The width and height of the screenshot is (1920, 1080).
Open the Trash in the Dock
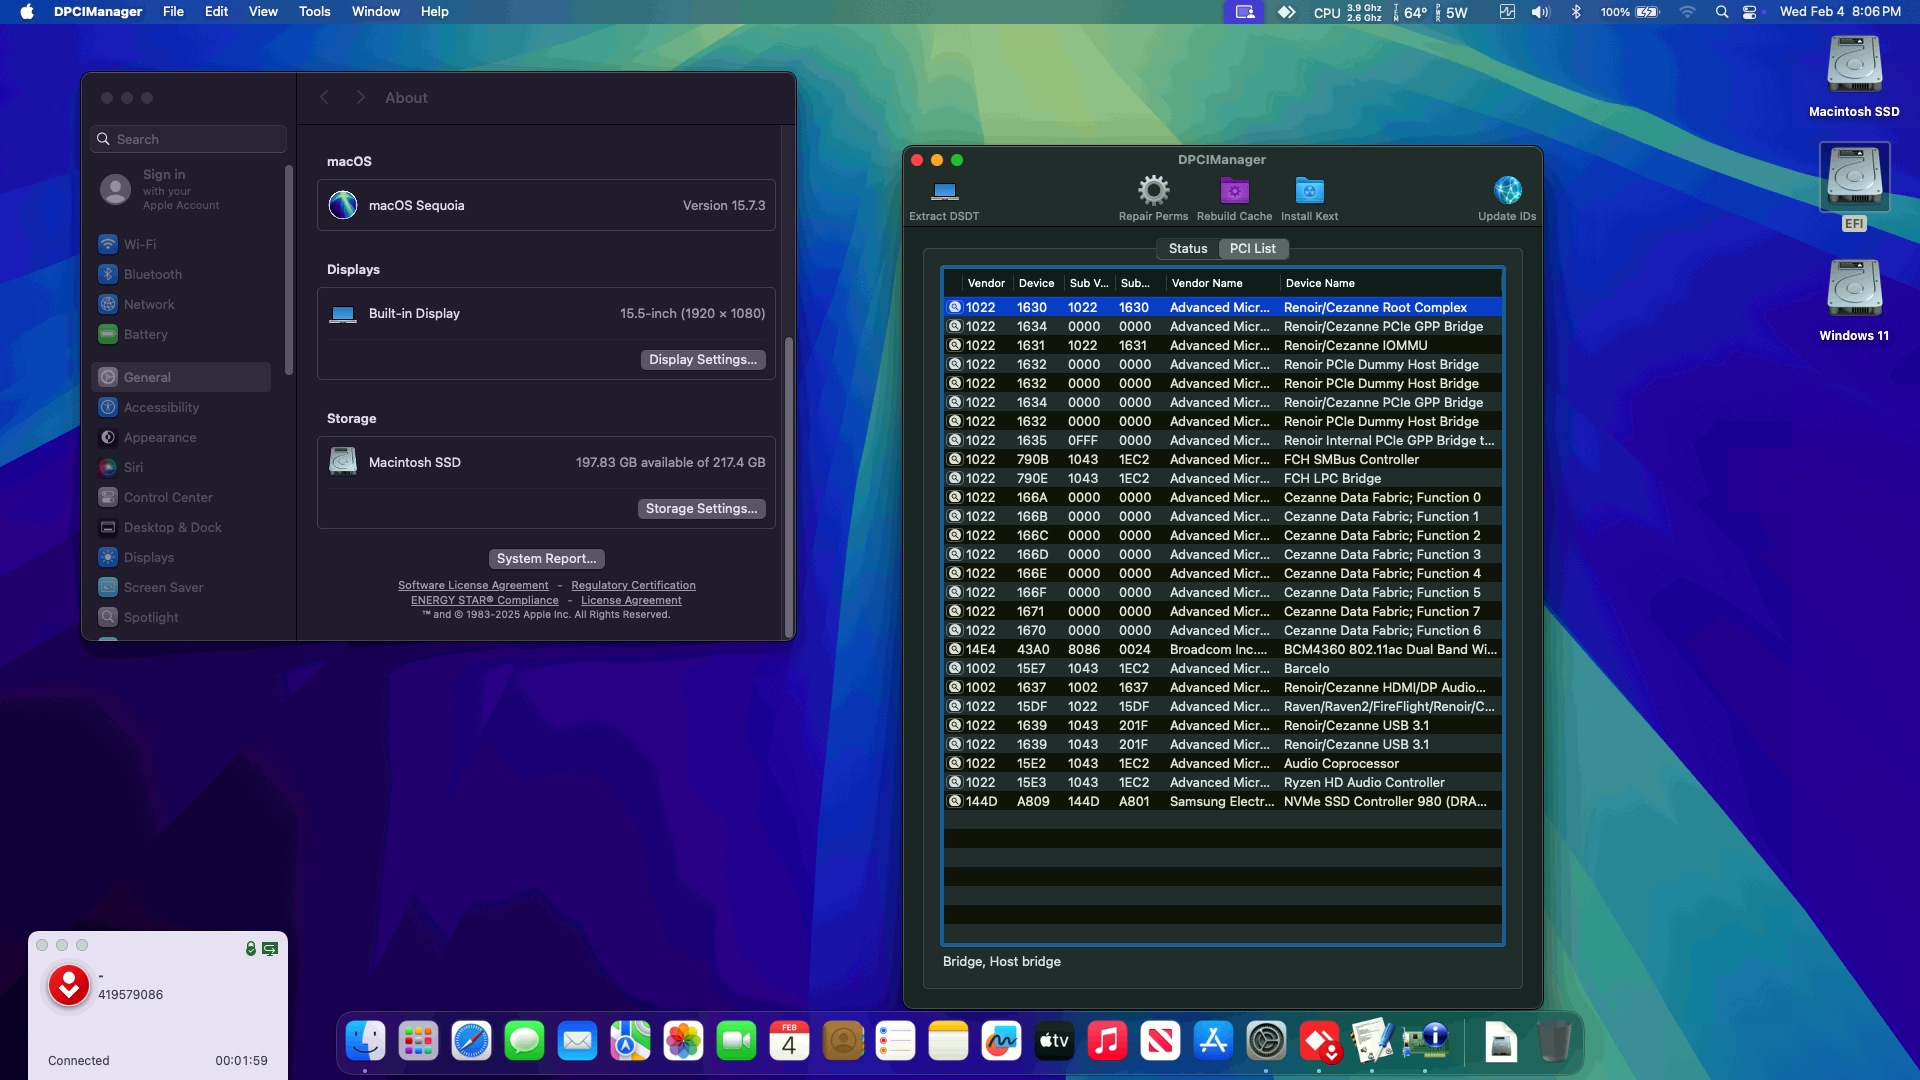[1553, 1041]
